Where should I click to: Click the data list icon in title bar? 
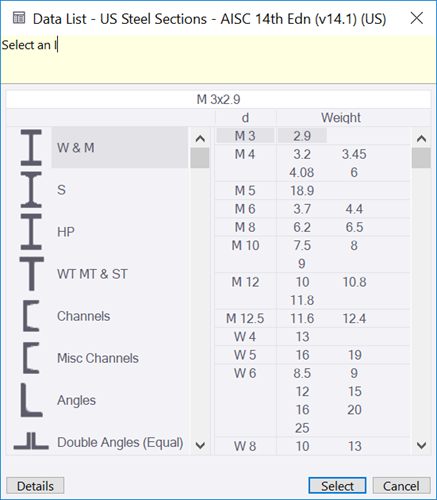pyautogui.click(x=19, y=18)
